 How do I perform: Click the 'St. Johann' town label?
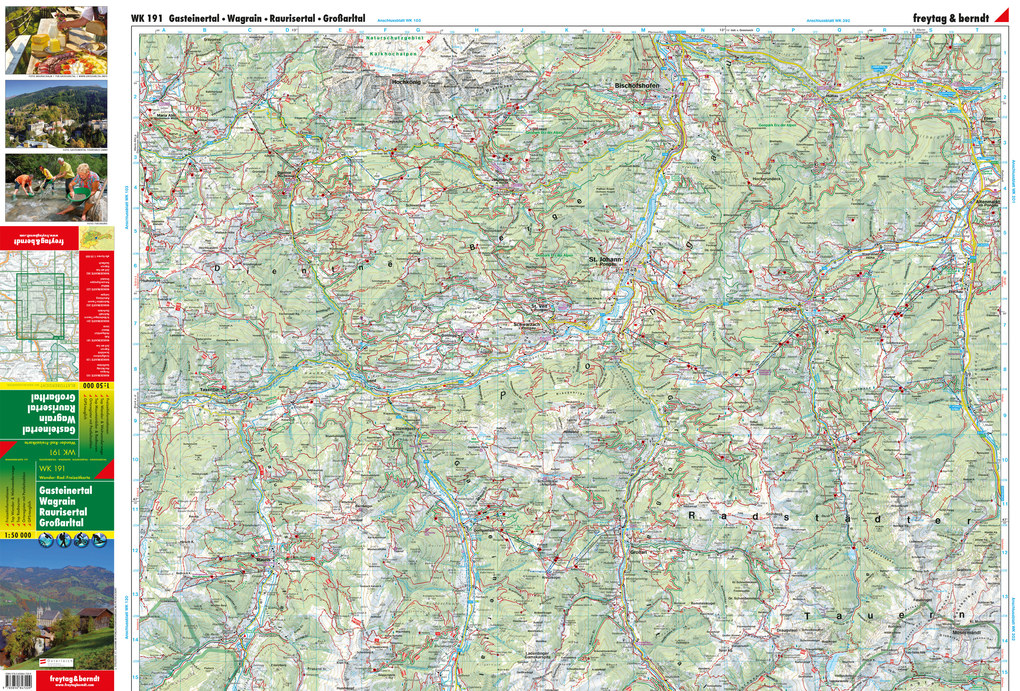click(605, 260)
